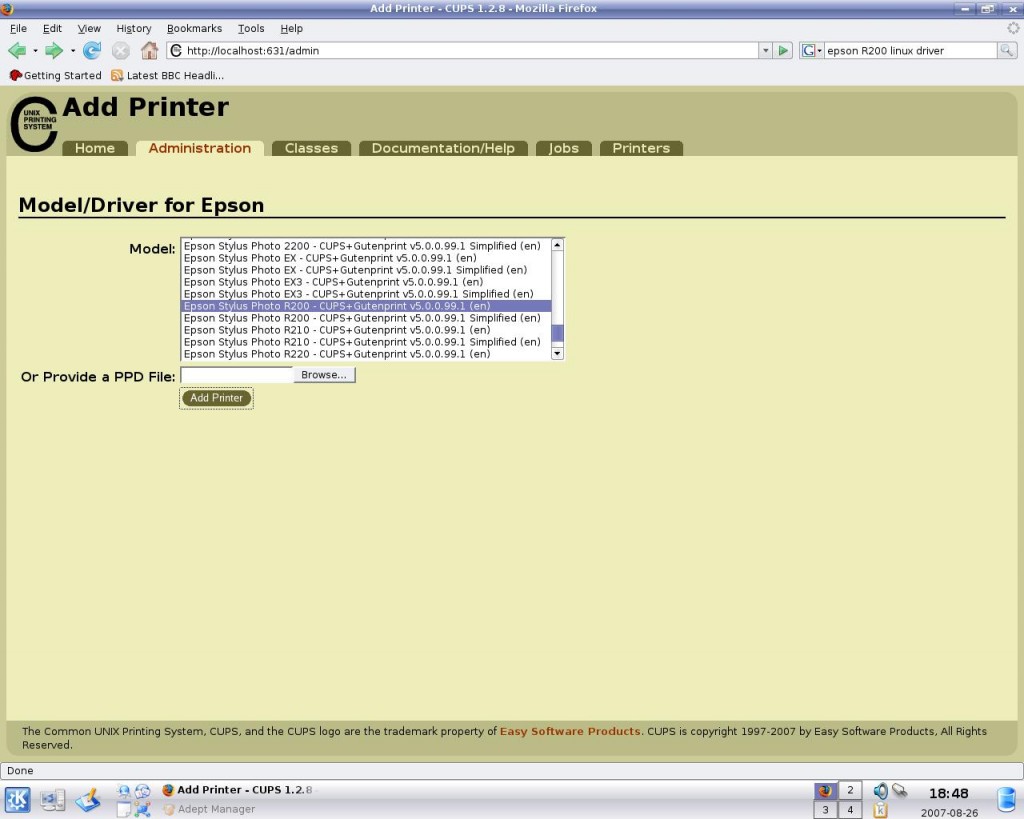The image size is (1024, 819).
Task: Switch to desktop 1 with Firefox icon
Action: [x=825, y=790]
